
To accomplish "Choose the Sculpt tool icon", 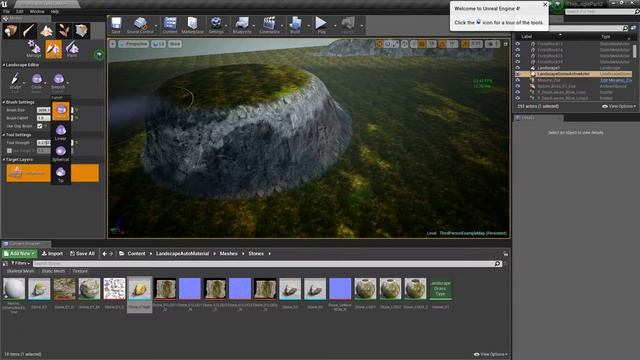I will (x=15, y=81).
